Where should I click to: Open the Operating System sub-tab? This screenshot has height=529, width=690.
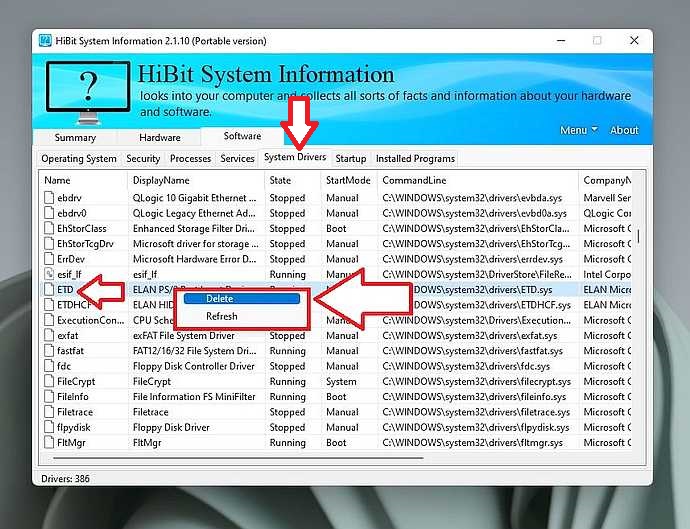click(x=79, y=158)
